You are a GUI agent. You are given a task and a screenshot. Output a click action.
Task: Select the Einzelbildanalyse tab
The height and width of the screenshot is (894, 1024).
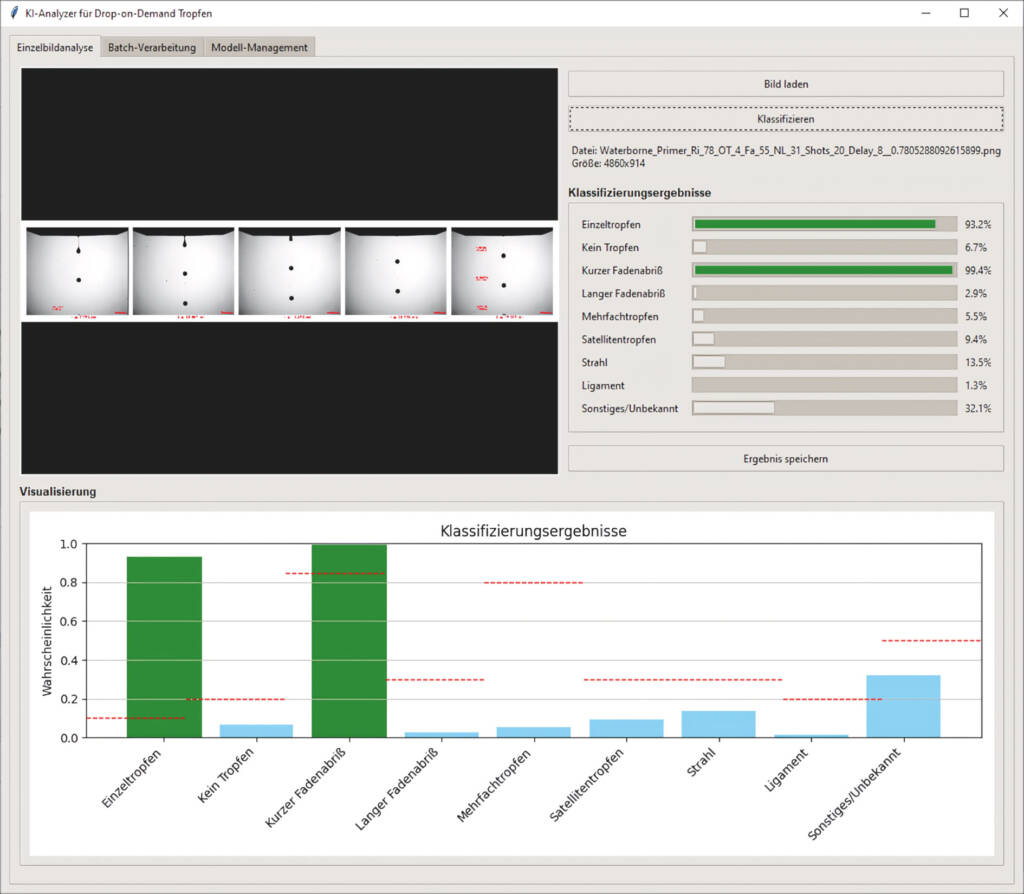point(55,47)
